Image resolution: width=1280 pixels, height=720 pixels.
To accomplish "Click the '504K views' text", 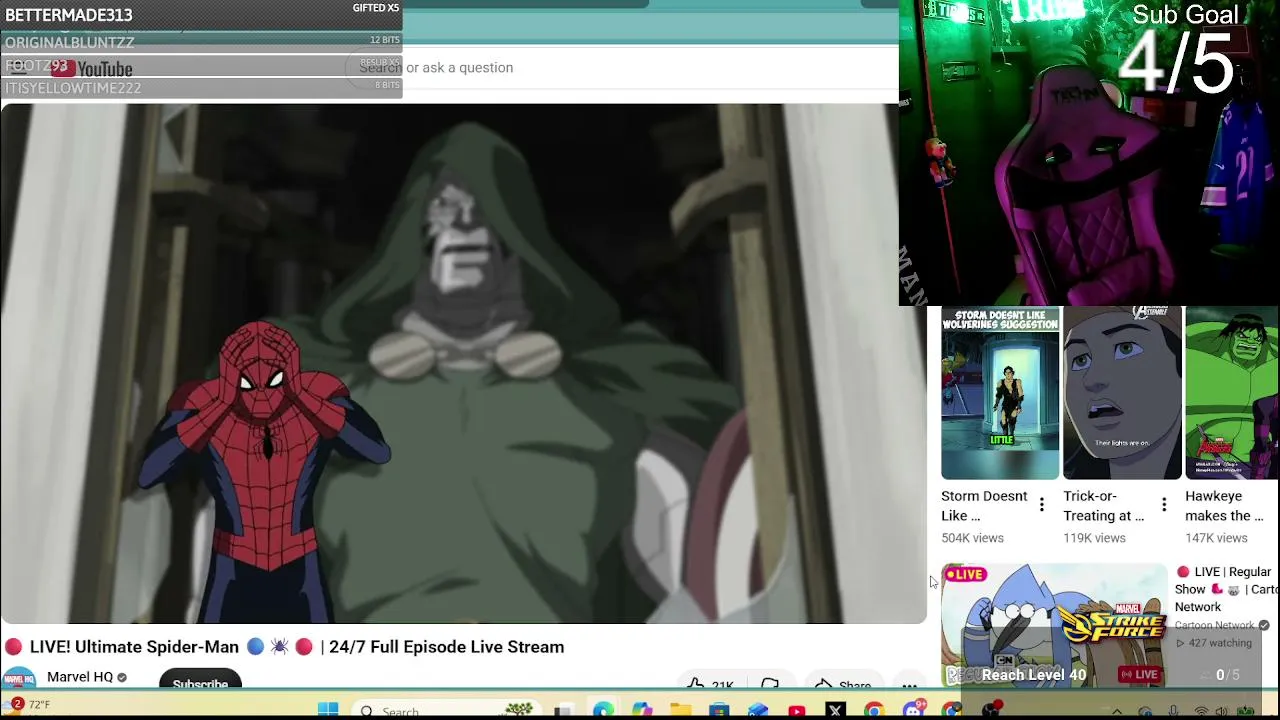I will point(972,538).
